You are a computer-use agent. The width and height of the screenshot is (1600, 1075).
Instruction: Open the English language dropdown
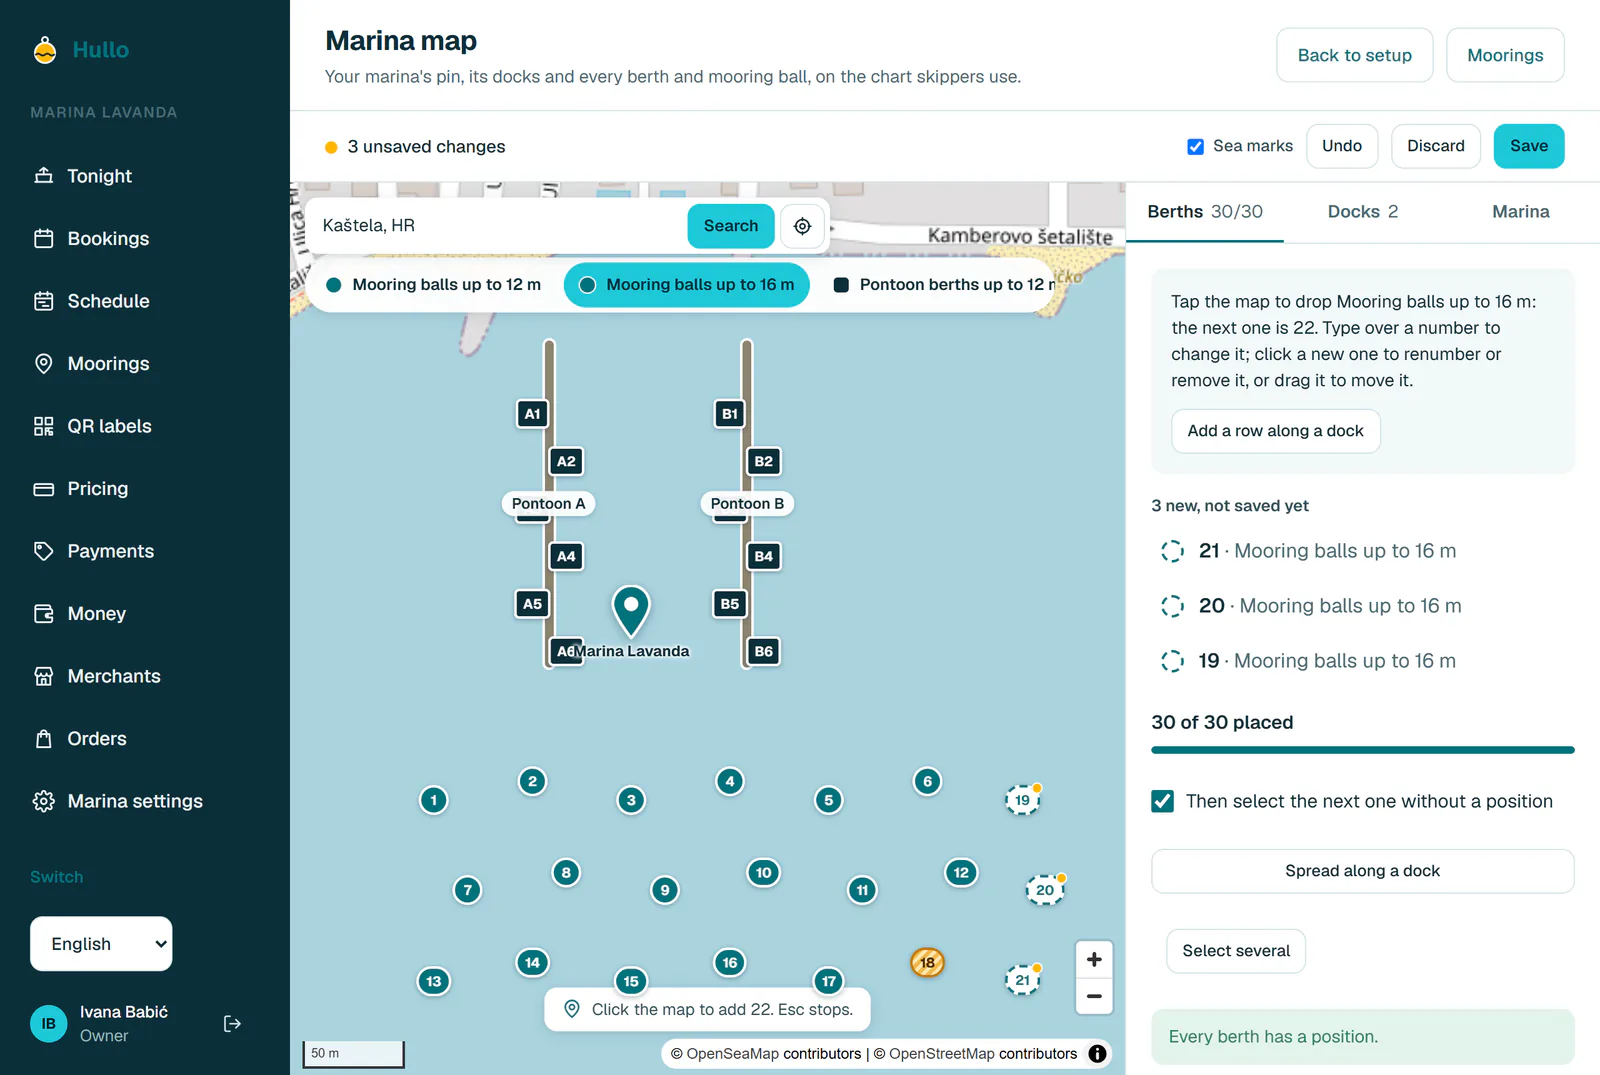[x=101, y=944]
